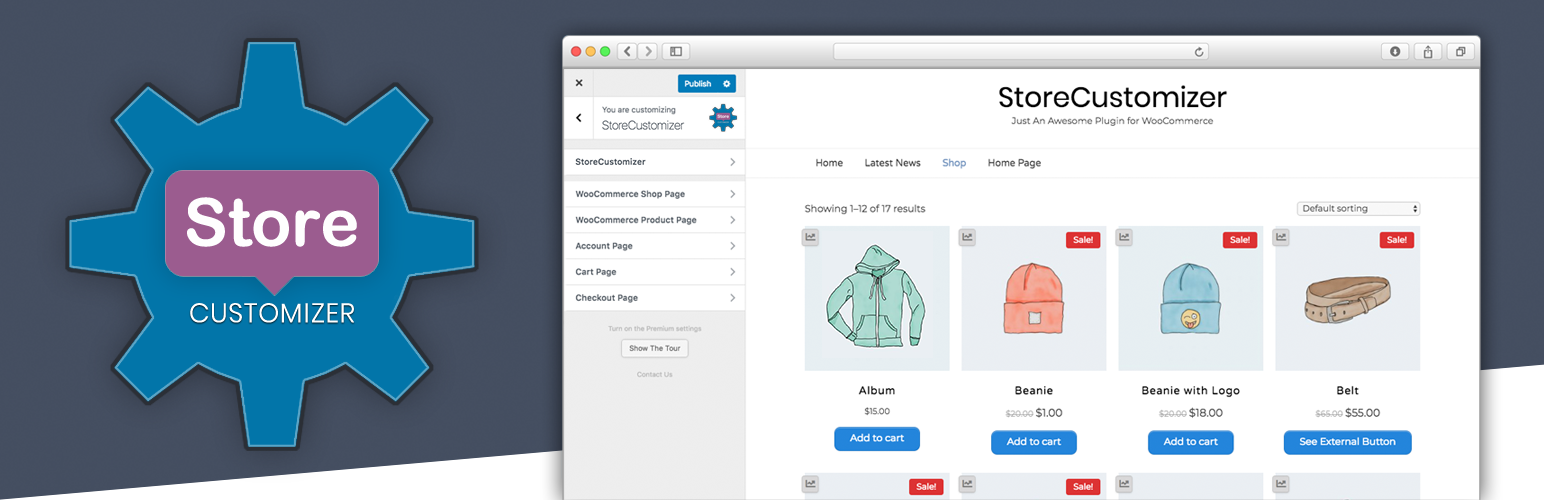Click the browser reload icon
The image size is (1544, 500).
pos(1199,52)
